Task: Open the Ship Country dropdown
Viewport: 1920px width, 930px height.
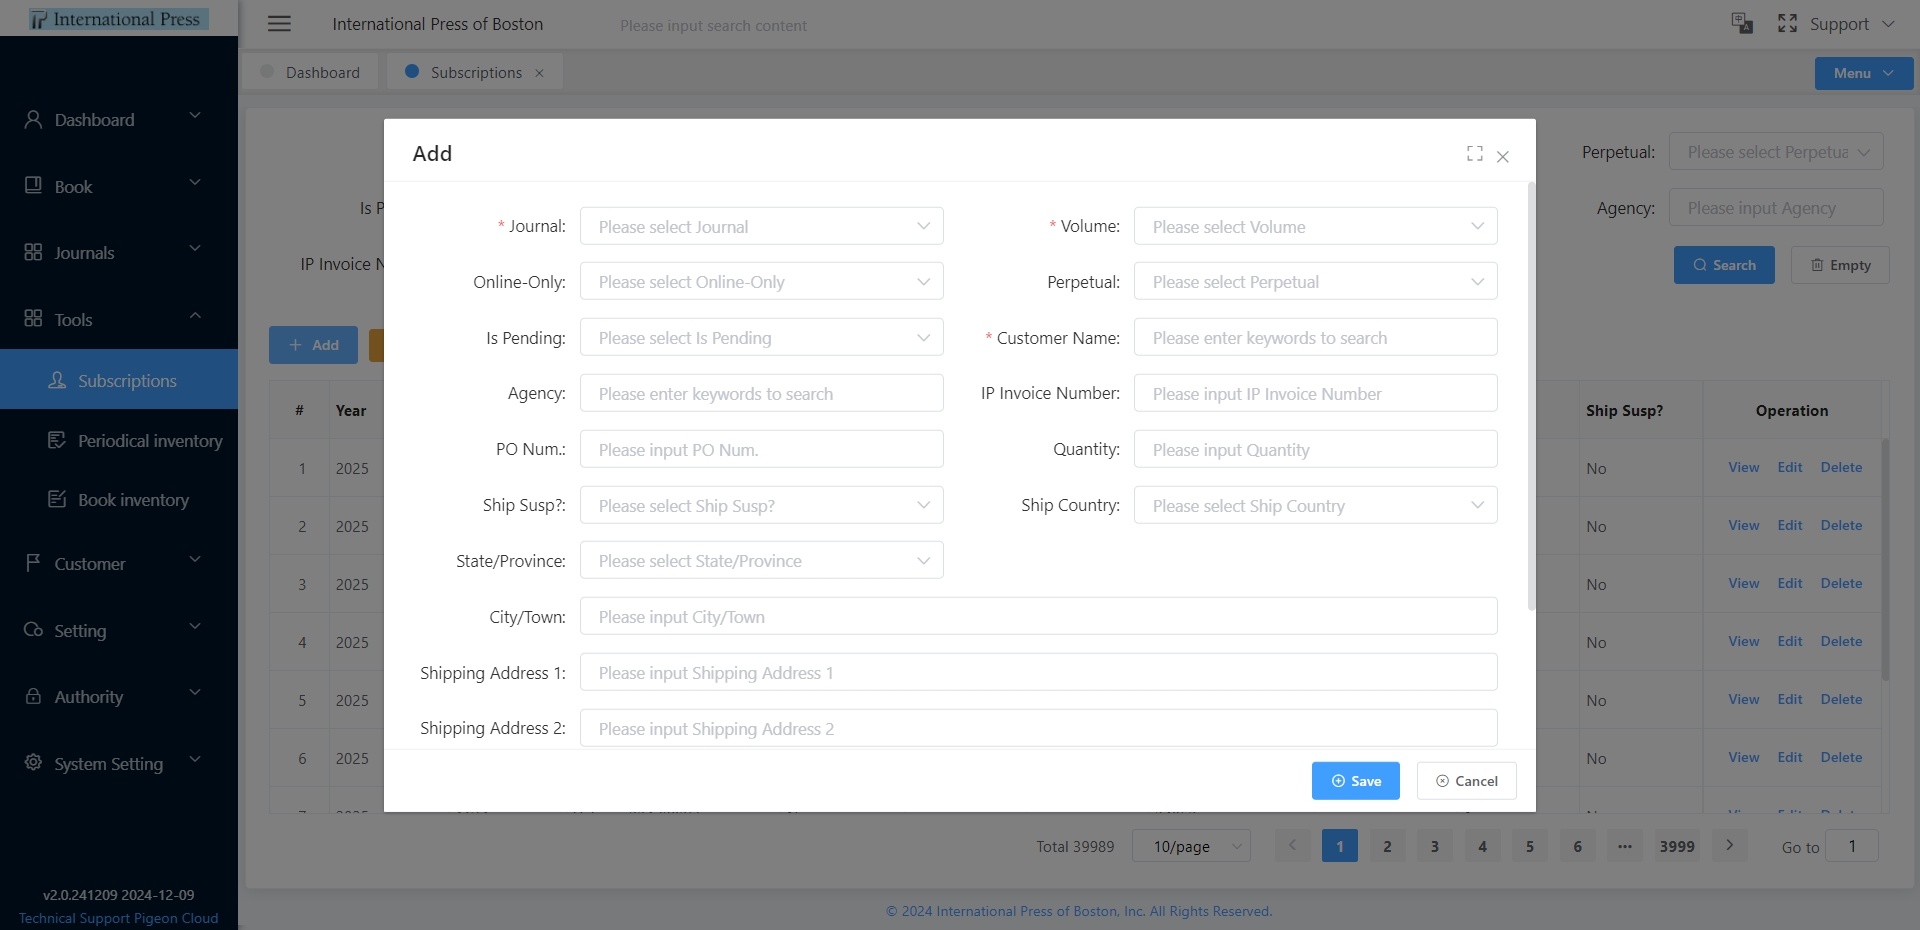Action: [1315, 506]
